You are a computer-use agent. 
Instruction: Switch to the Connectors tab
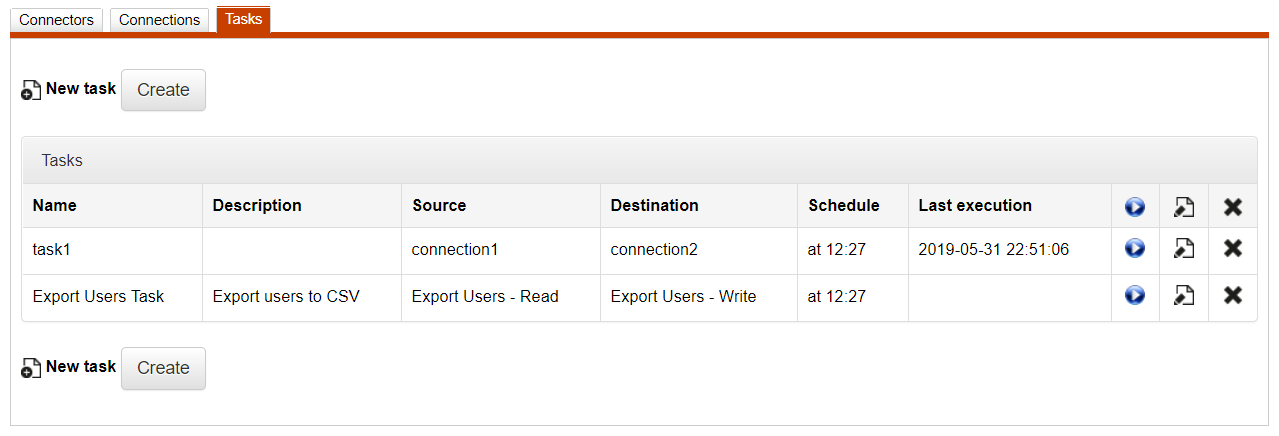(x=57, y=20)
